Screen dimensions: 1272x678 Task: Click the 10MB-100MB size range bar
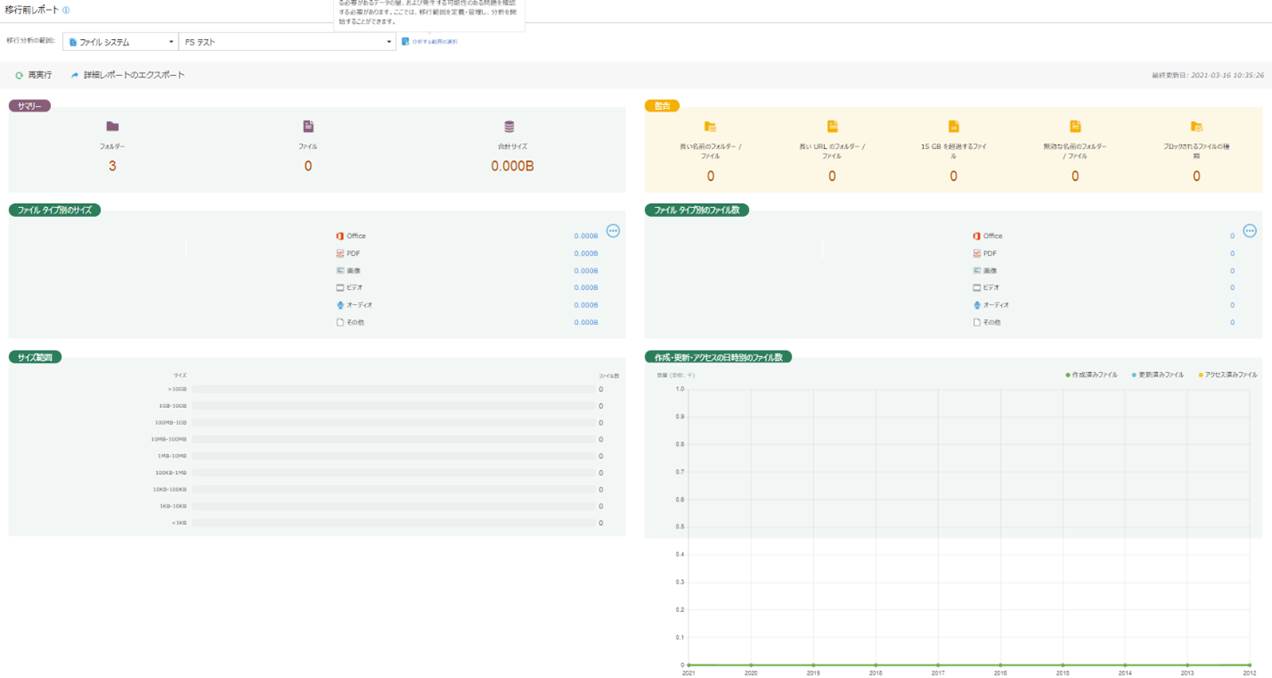[393, 439]
